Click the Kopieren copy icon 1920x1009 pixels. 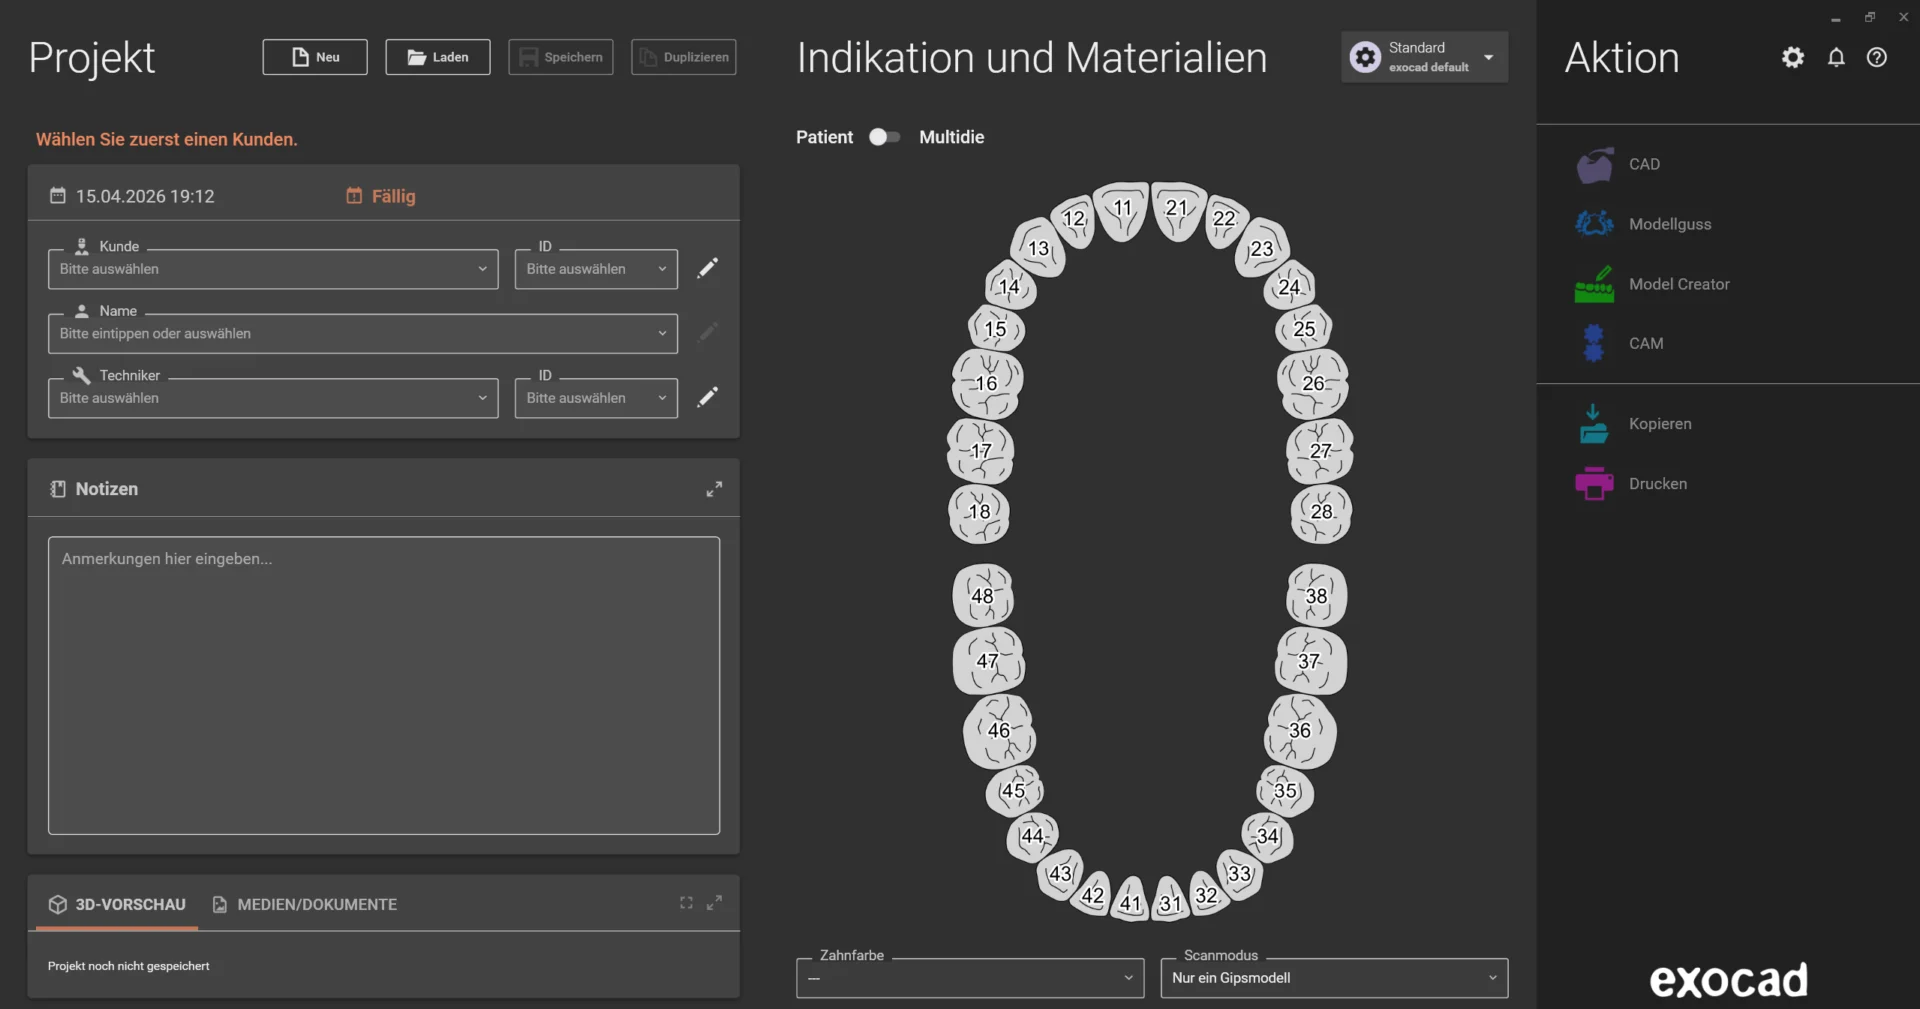(x=1594, y=424)
